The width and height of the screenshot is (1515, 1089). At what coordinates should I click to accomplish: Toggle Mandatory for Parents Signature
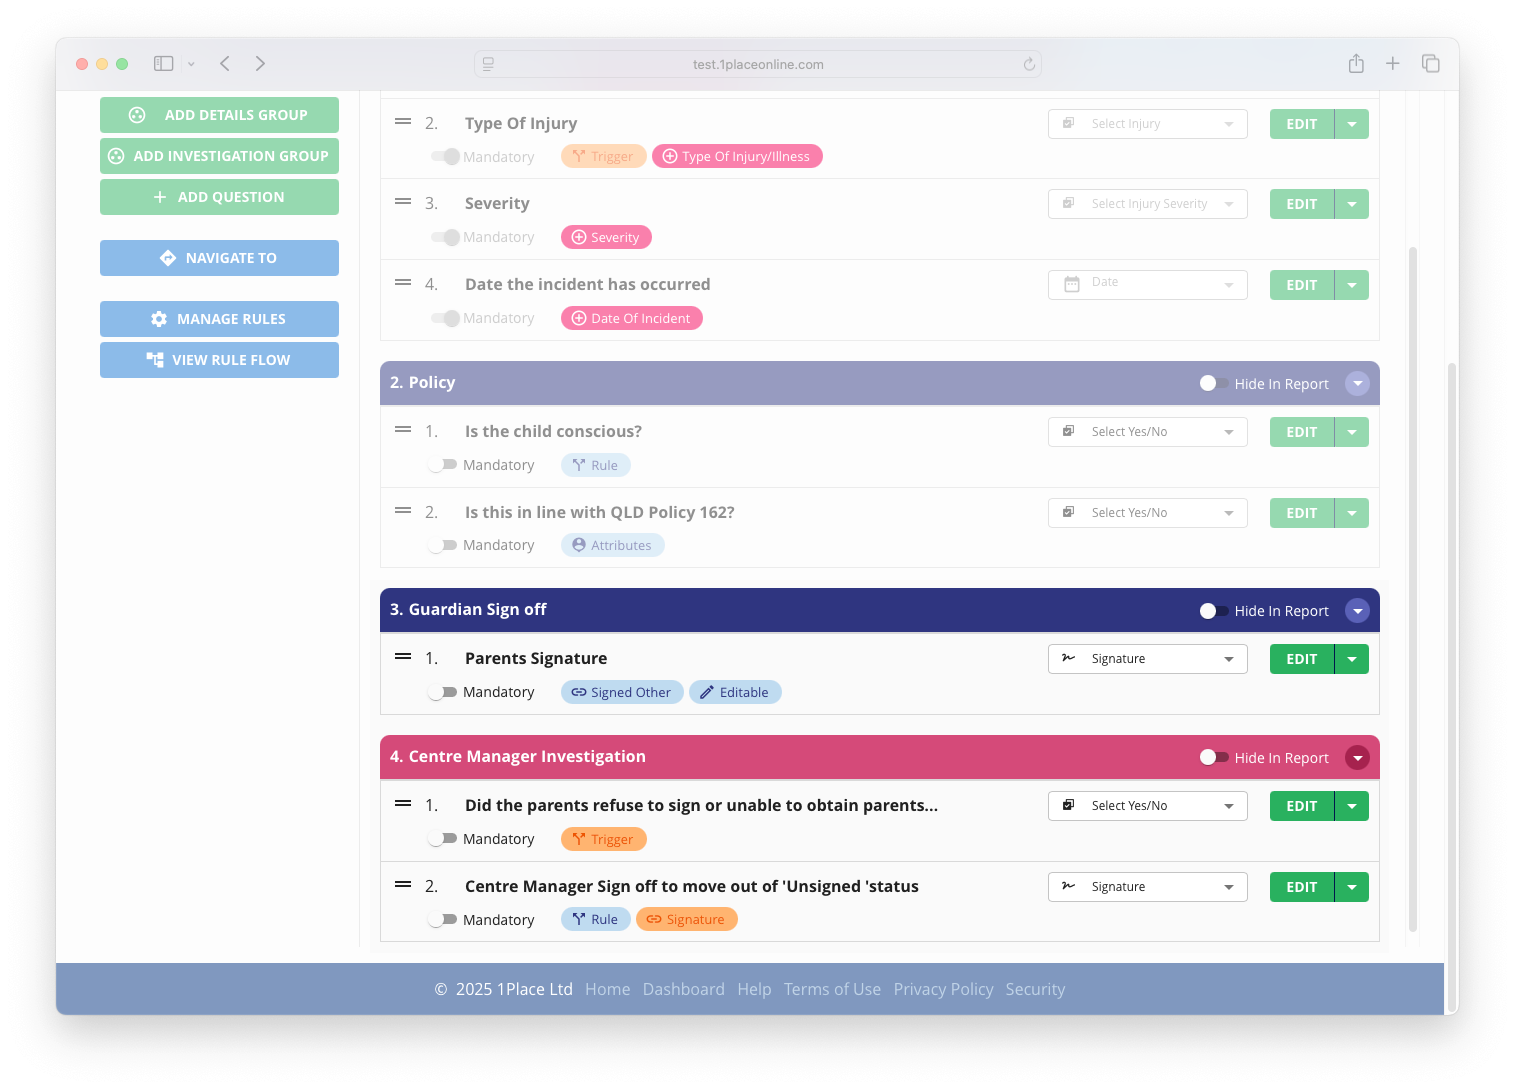coord(442,692)
